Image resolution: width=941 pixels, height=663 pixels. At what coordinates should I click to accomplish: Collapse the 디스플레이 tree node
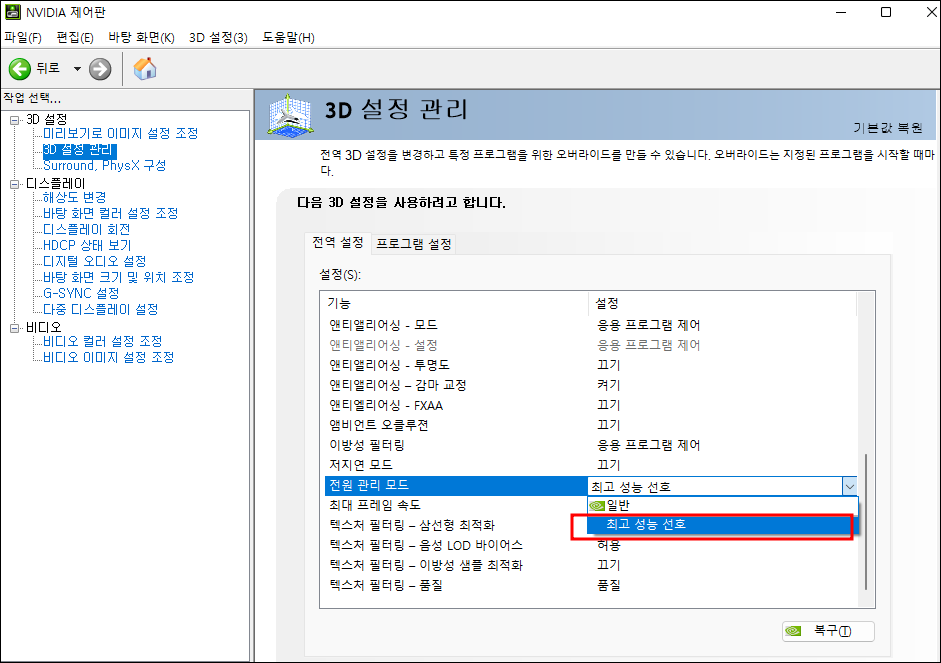14,184
